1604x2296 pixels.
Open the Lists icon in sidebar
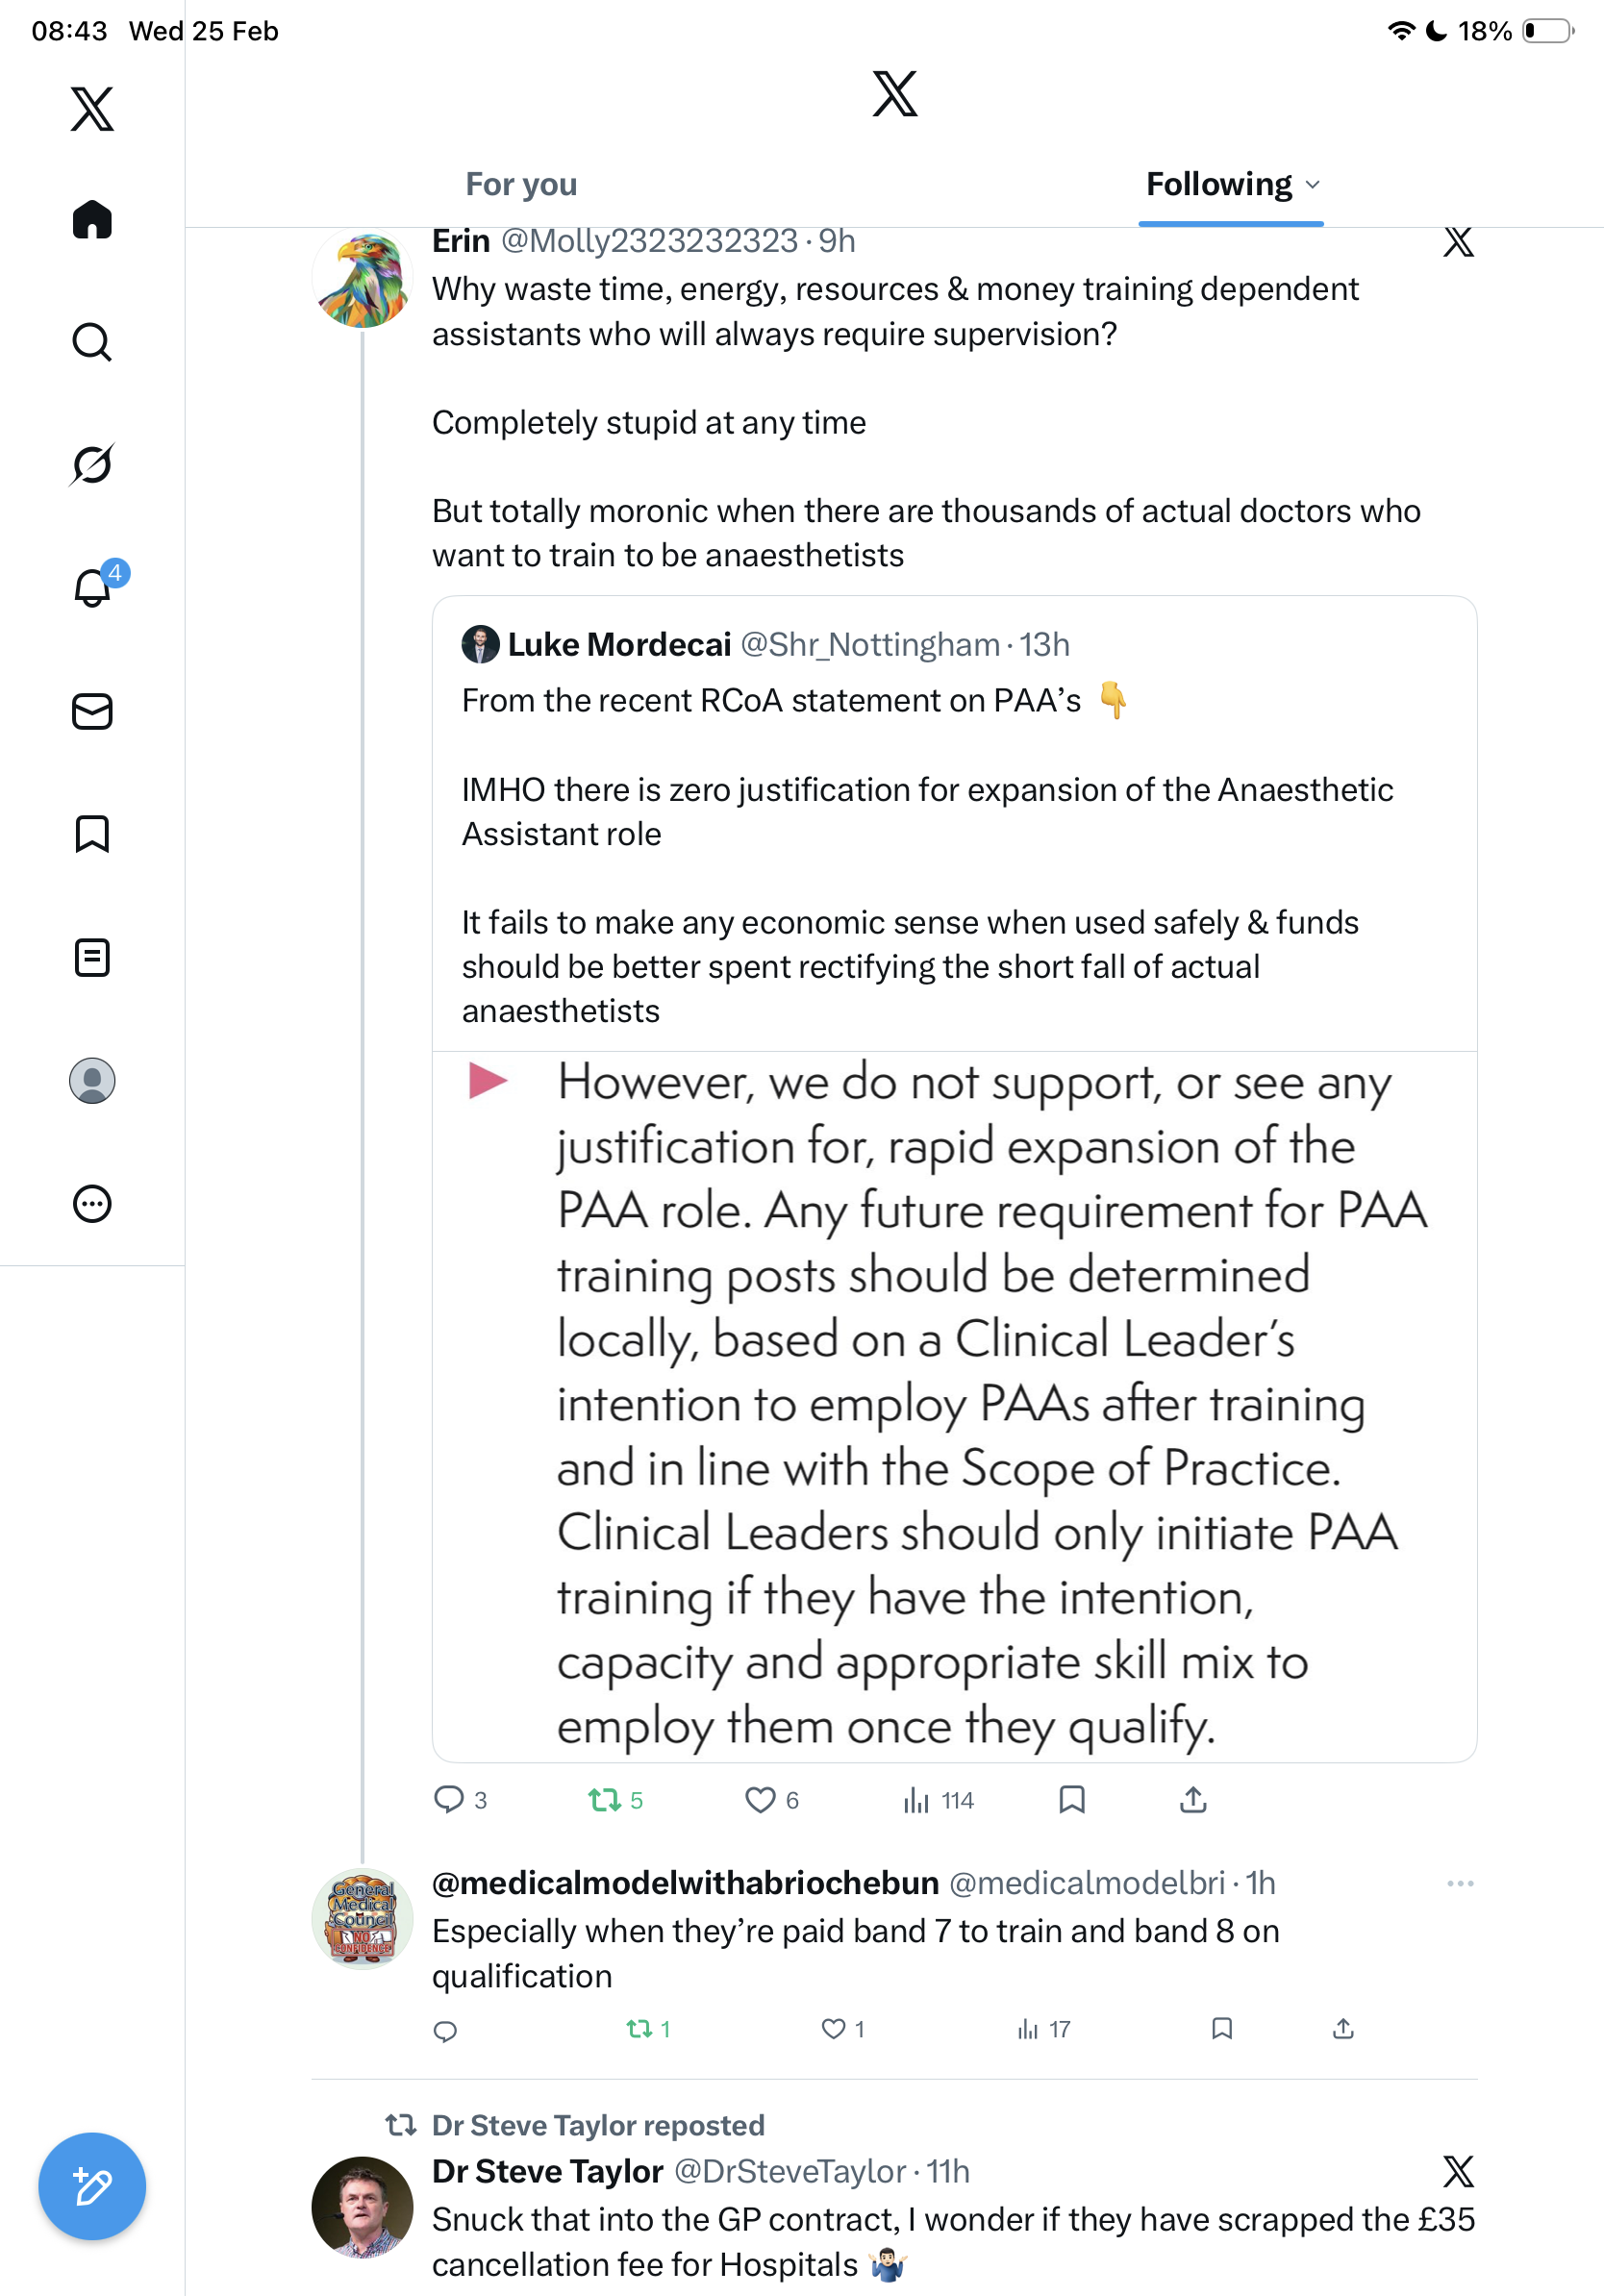tap(92, 958)
